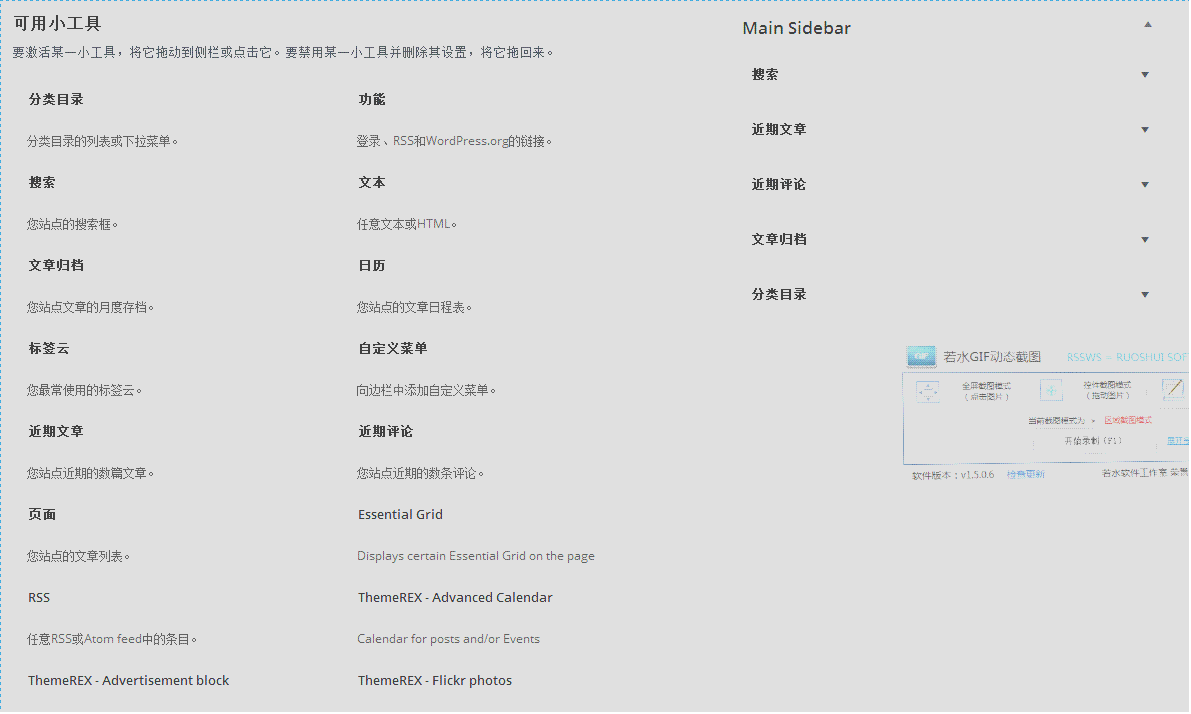Click description '您站点的文章列表。'
The height and width of the screenshot is (714, 1191).
click(78, 556)
